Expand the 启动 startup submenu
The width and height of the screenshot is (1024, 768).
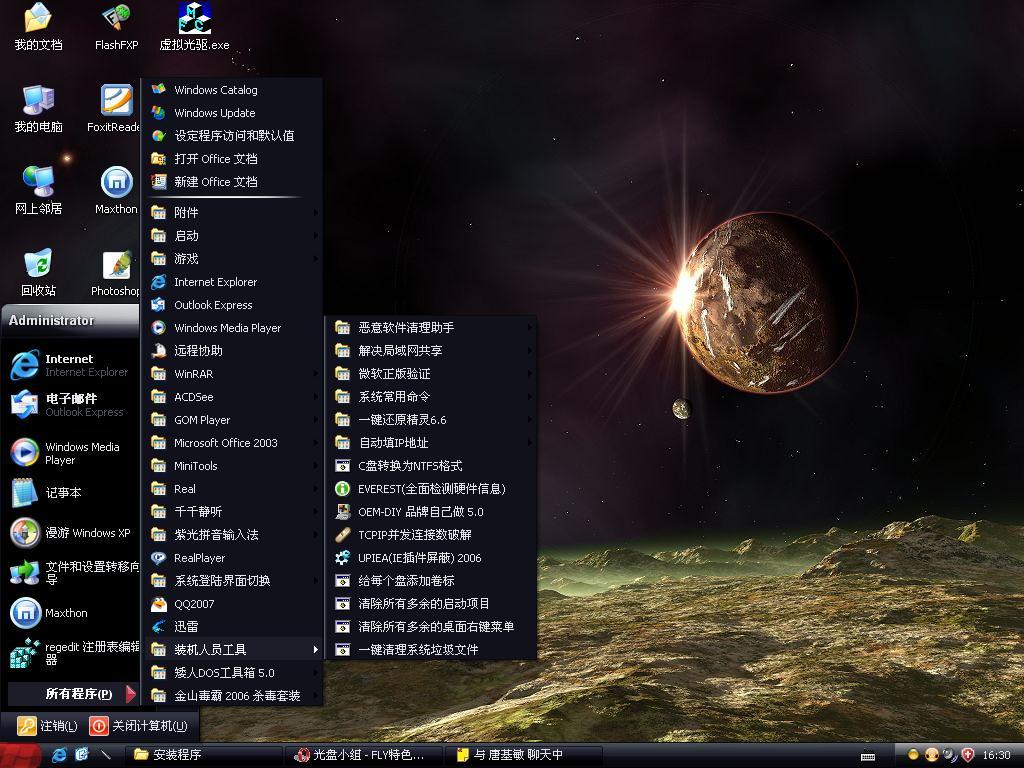click(x=232, y=235)
